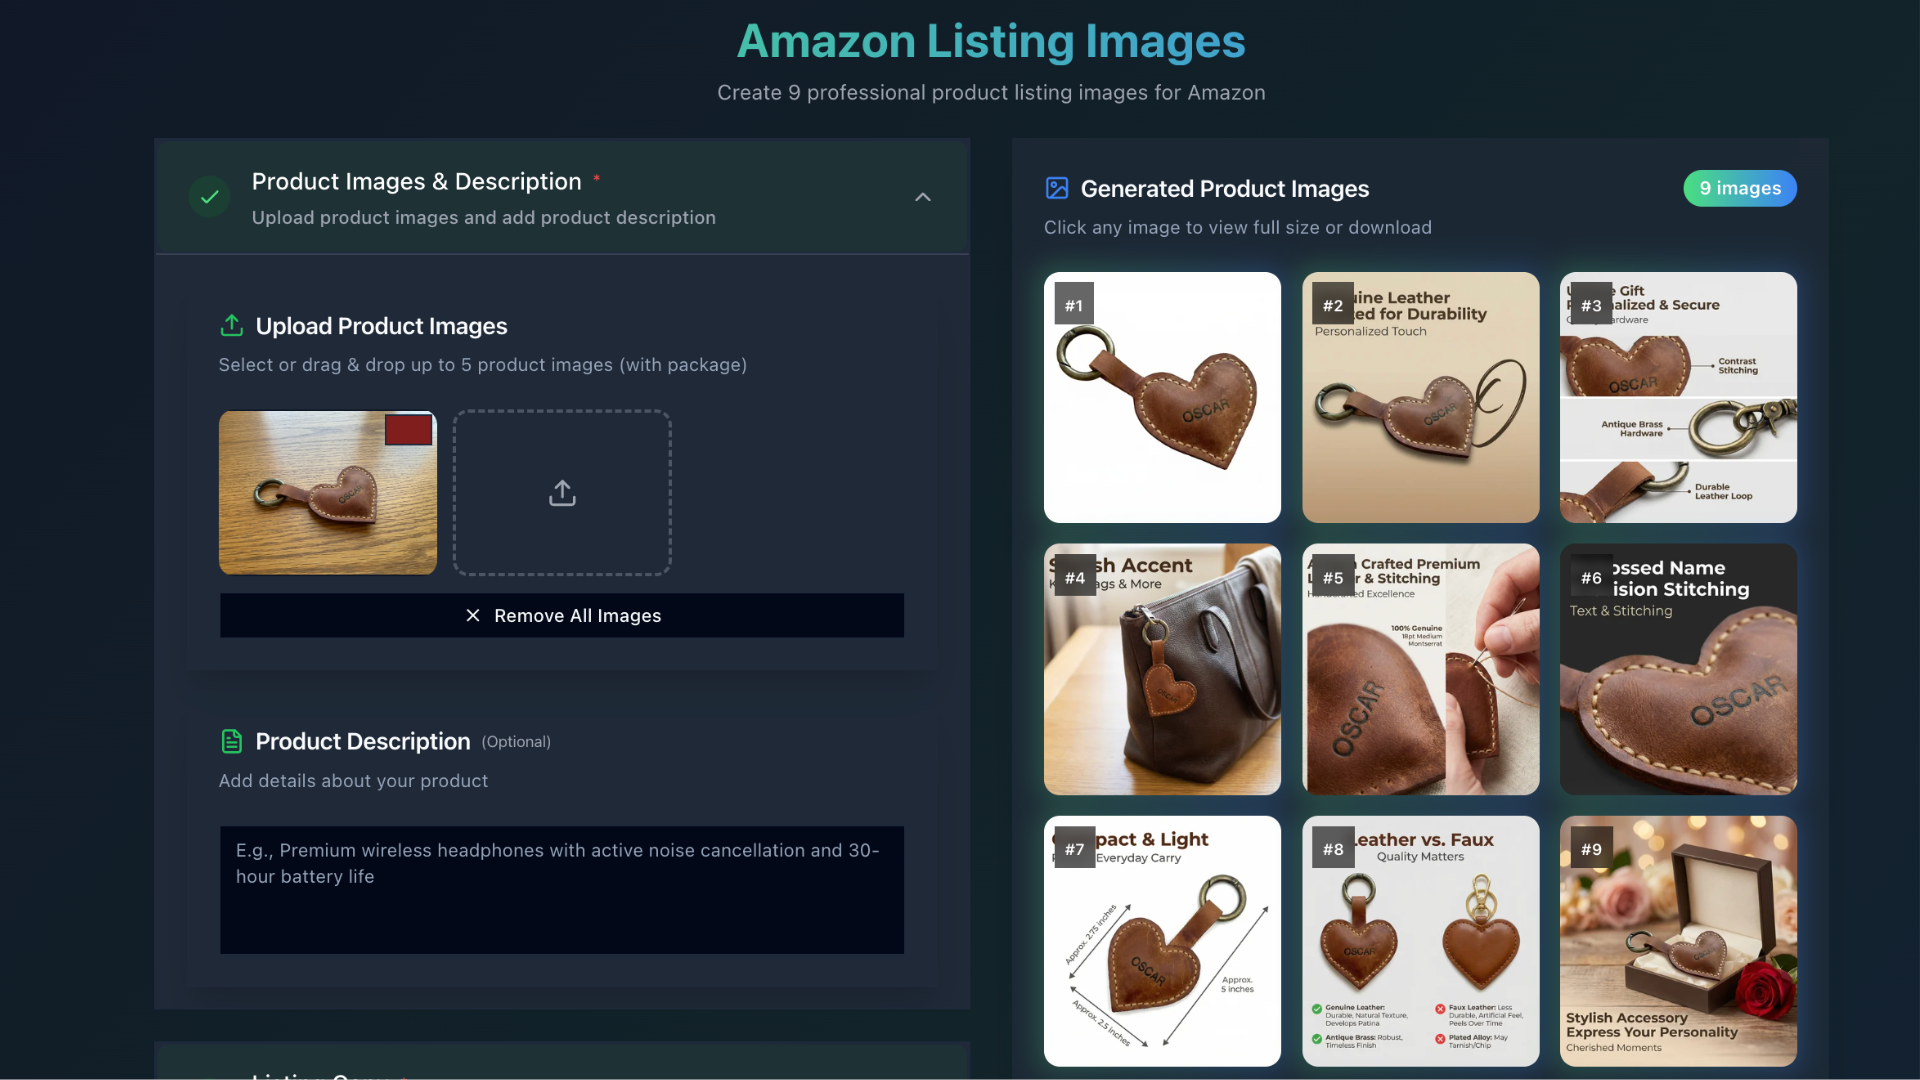The height and width of the screenshot is (1080, 1920).
Task: Open generated image #9 gift box scene
Action: [1678, 941]
